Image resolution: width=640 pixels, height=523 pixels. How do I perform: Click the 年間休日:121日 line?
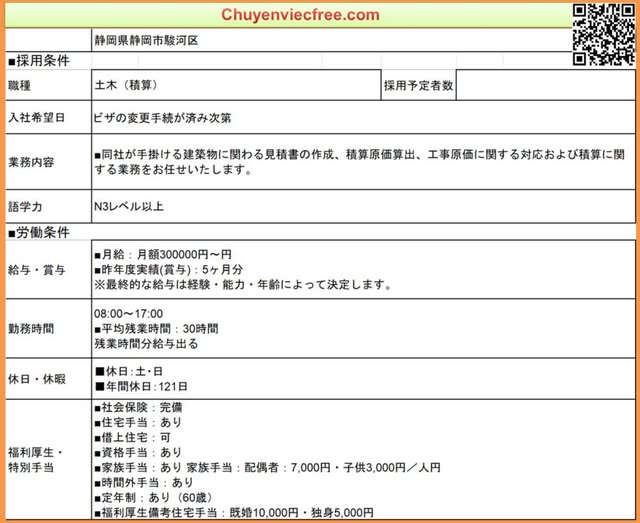pyautogui.click(x=140, y=385)
